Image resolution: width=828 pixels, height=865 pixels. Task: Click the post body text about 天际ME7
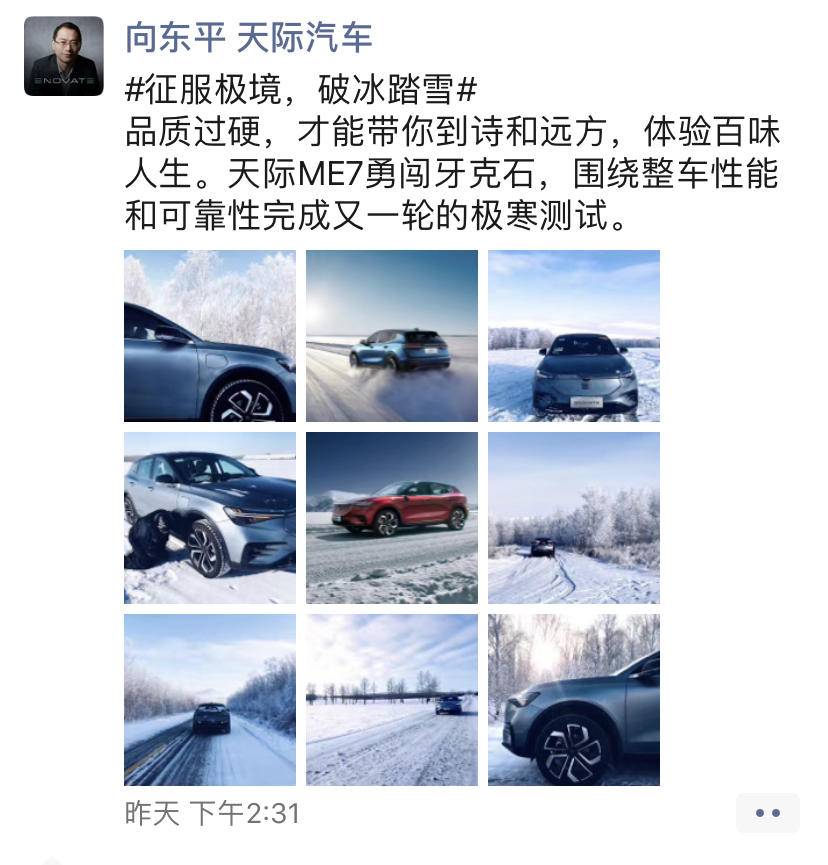[x=452, y=173]
